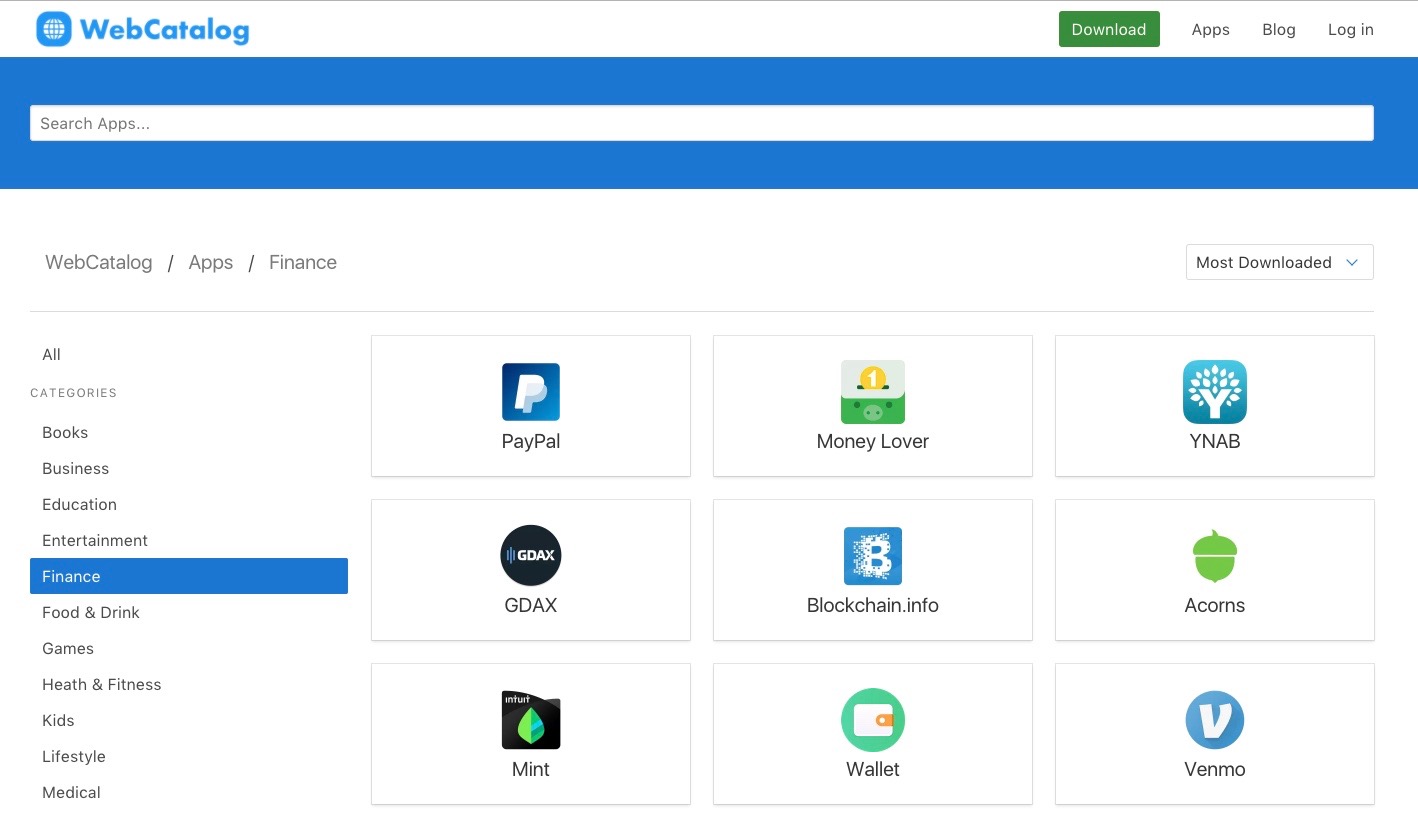Screen dimensions: 1418x818
Task: Click the Acorns card title
Action: tap(1215, 605)
